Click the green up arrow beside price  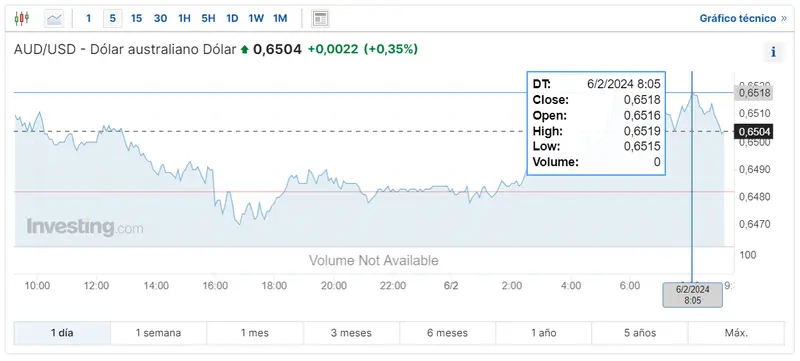click(244, 49)
